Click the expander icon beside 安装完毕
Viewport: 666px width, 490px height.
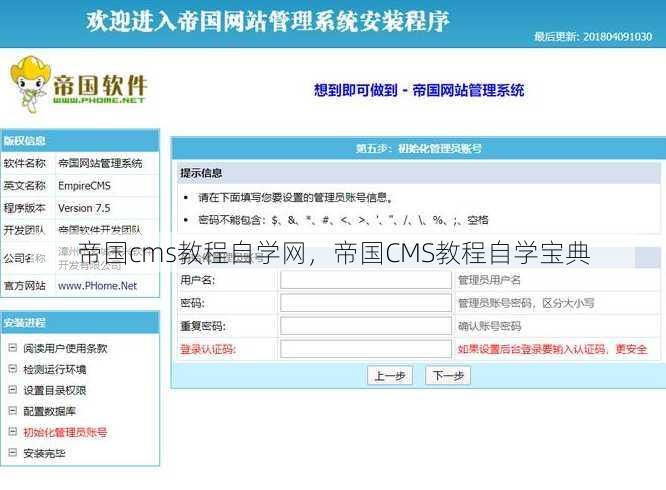13,453
